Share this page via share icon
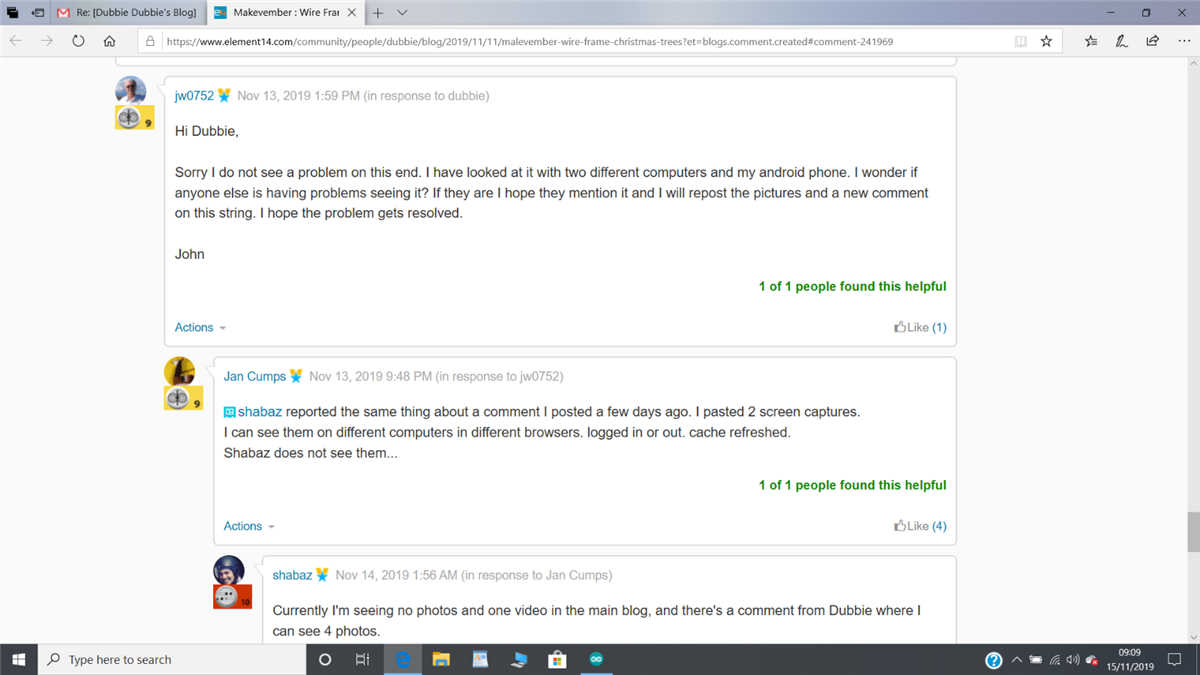1200x675 pixels. (1152, 41)
